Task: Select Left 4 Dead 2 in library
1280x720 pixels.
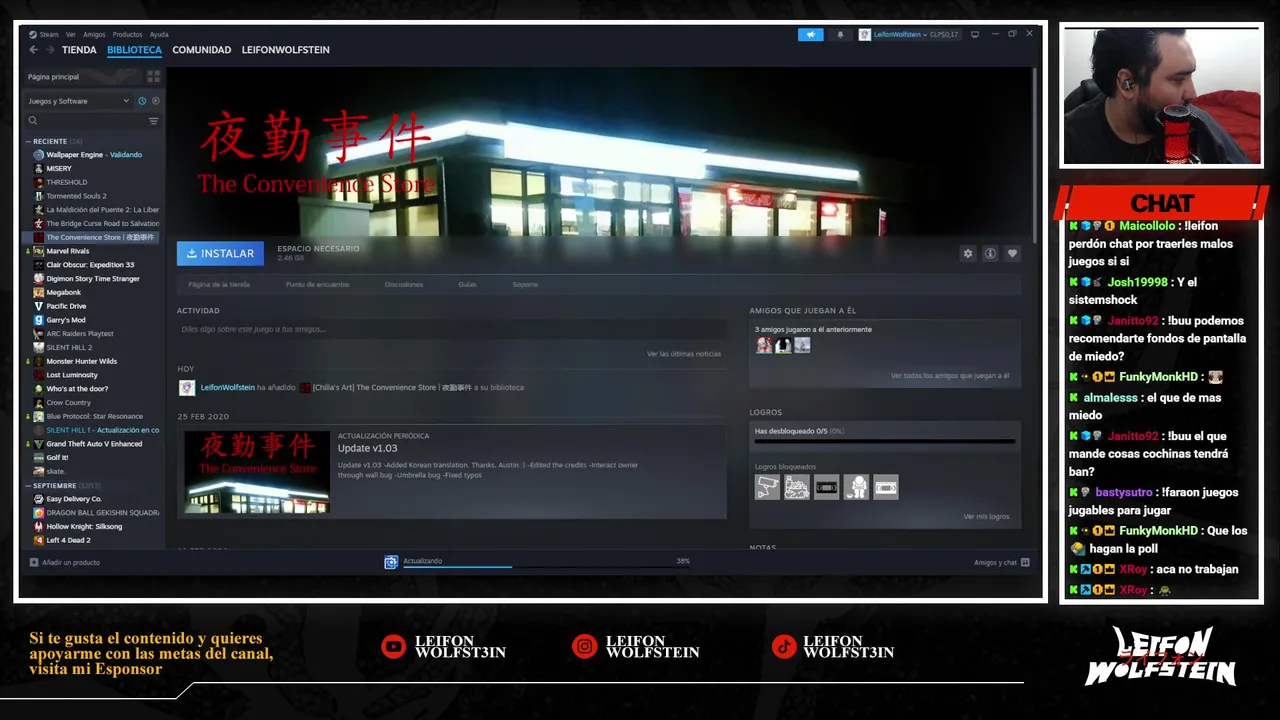Action: coord(68,540)
